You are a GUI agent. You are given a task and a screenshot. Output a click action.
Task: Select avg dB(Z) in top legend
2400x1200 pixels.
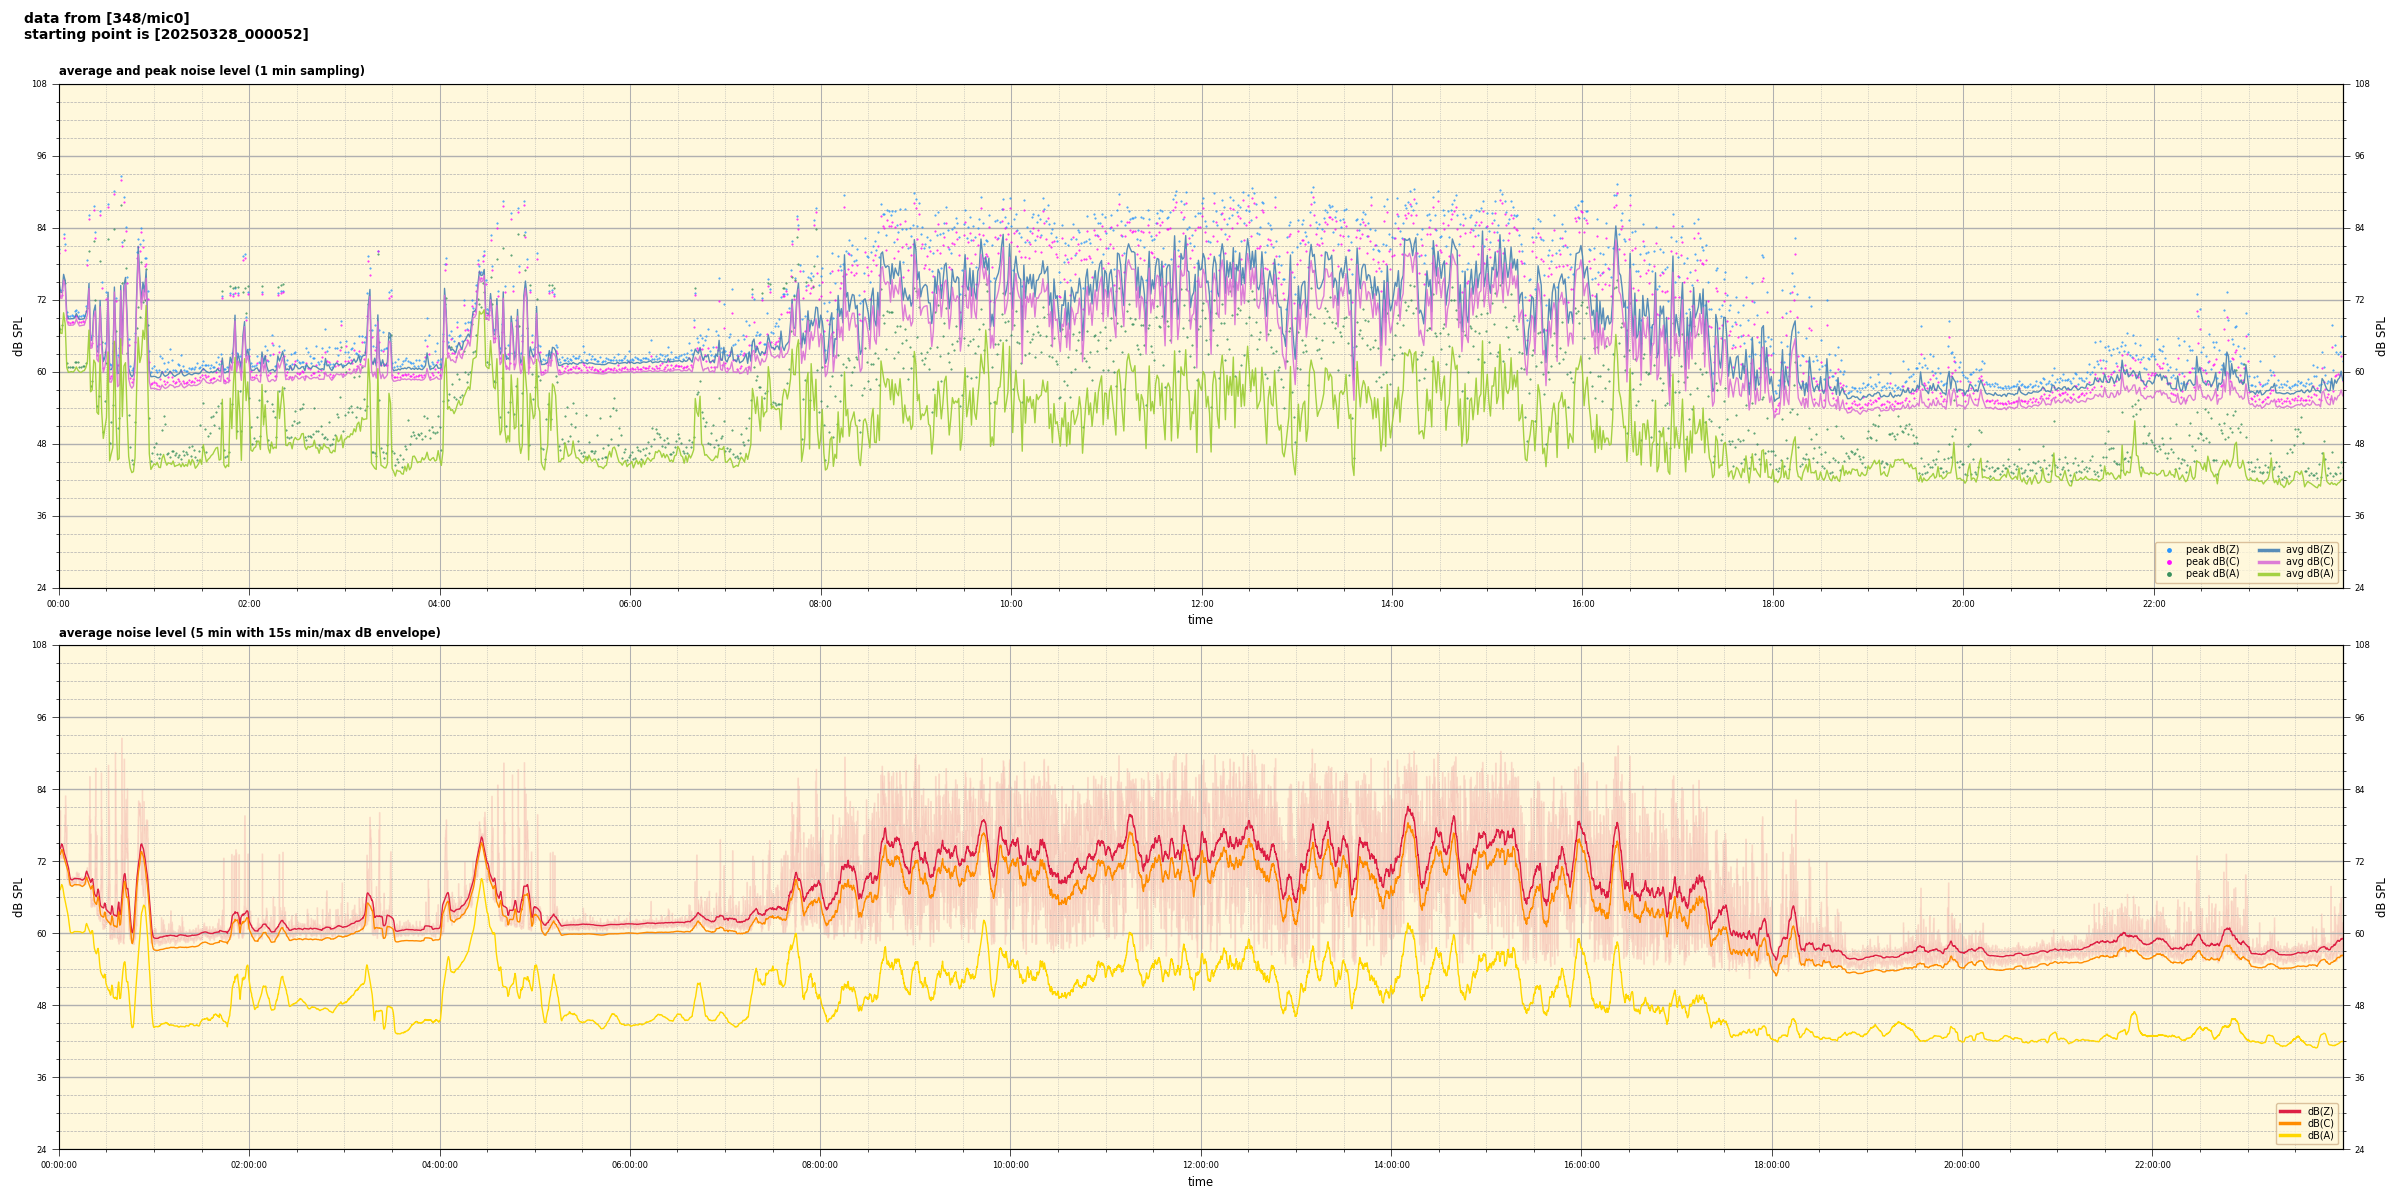[x=2308, y=550]
